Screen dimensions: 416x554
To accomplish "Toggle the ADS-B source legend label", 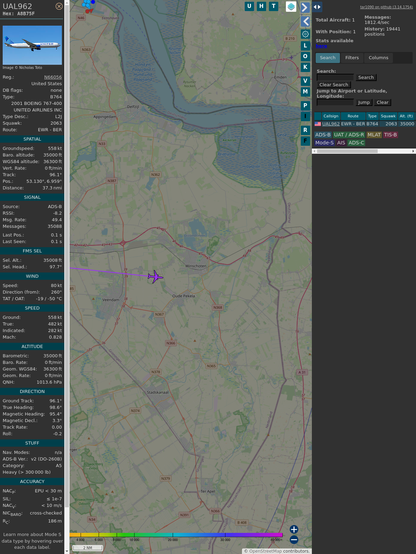I will [x=323, y=135].
